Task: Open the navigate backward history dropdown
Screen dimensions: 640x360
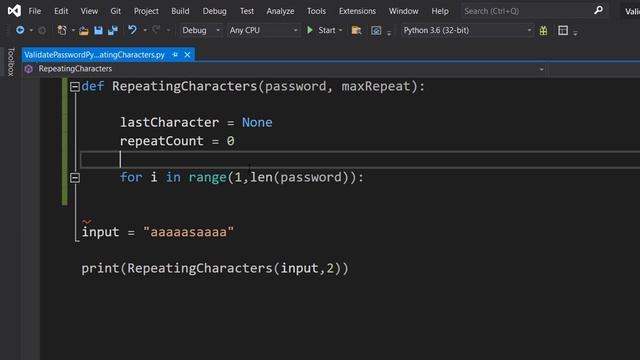Action: tap(31, 31)
